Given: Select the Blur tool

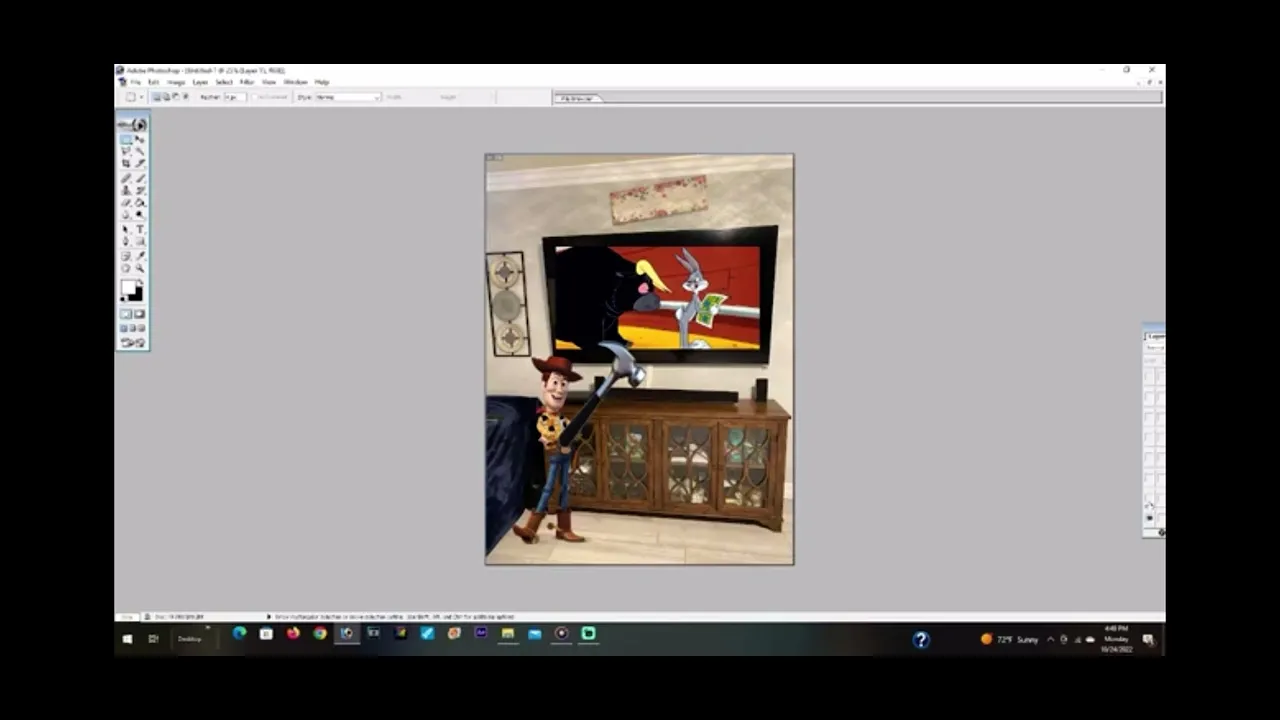Looking at the screenshot, I should point(127,215).
